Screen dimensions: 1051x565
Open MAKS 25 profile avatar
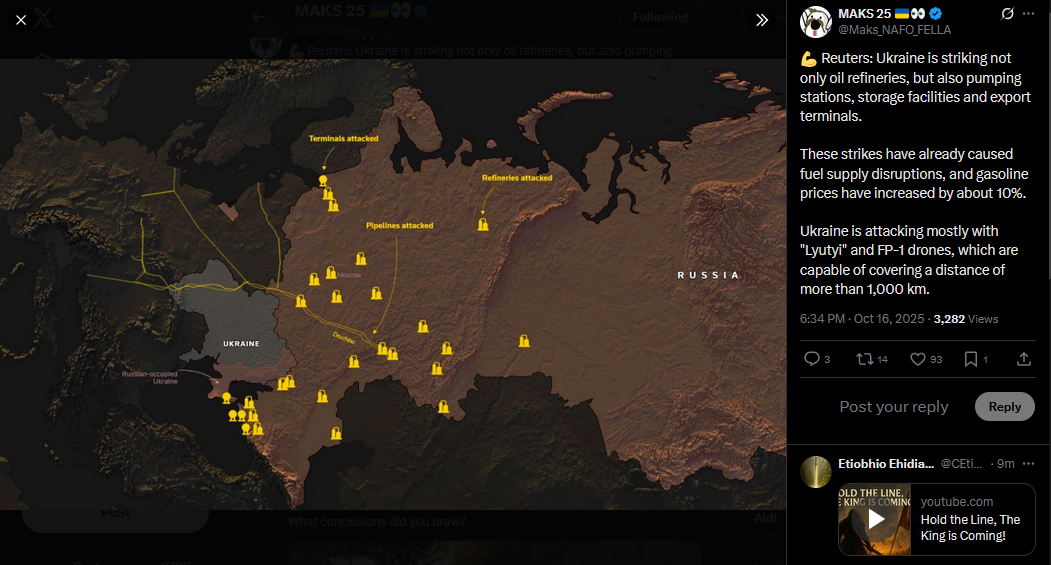point(816,21)
